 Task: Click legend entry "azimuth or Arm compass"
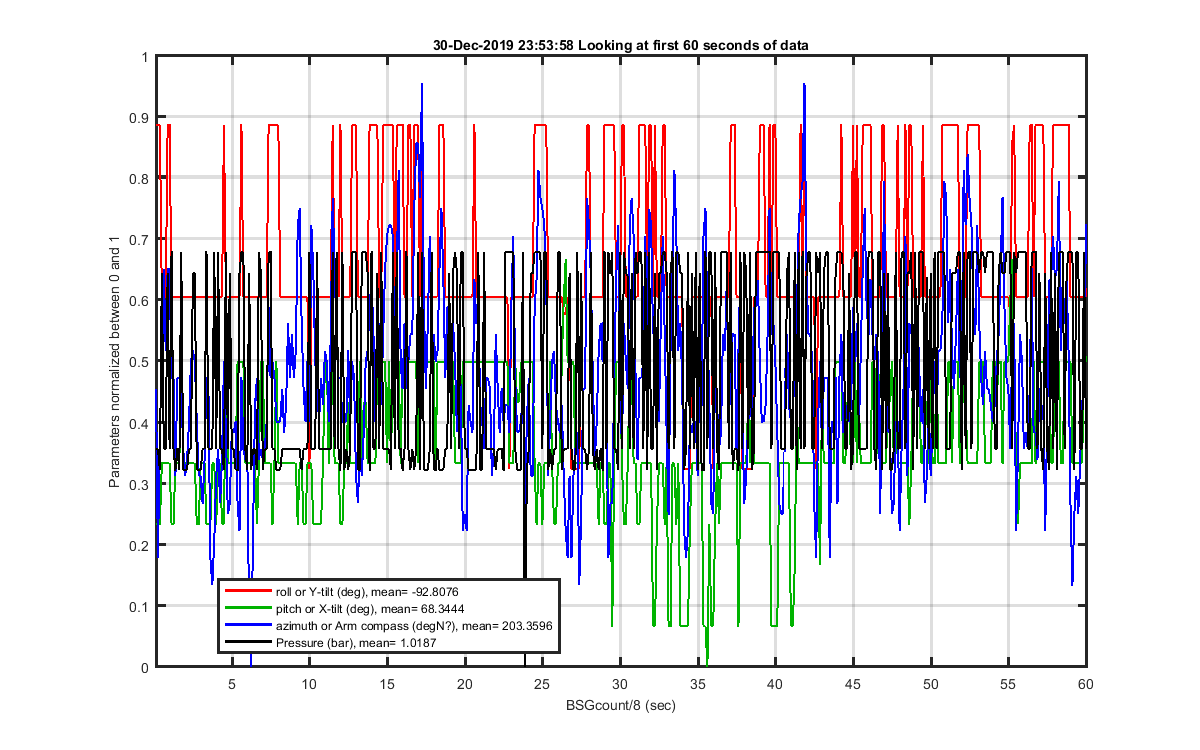tap(413, 625)
